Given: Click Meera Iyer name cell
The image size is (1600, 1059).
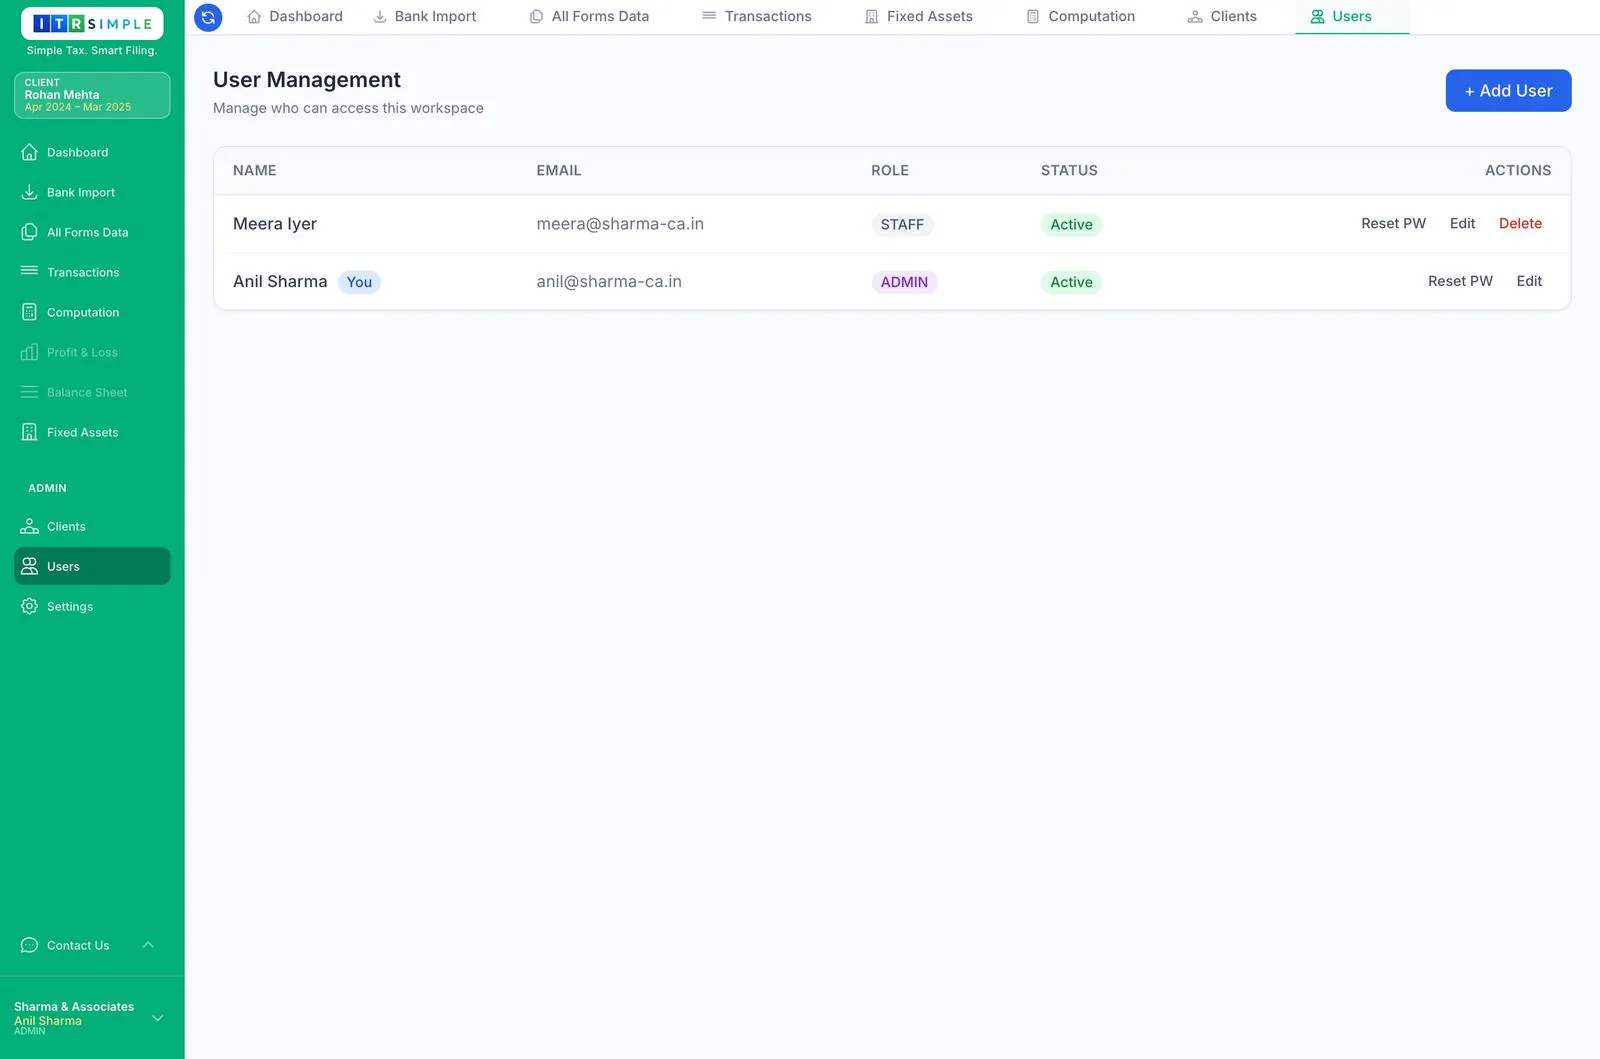Looking at the screenshot, I should click(x=275, y=224).
